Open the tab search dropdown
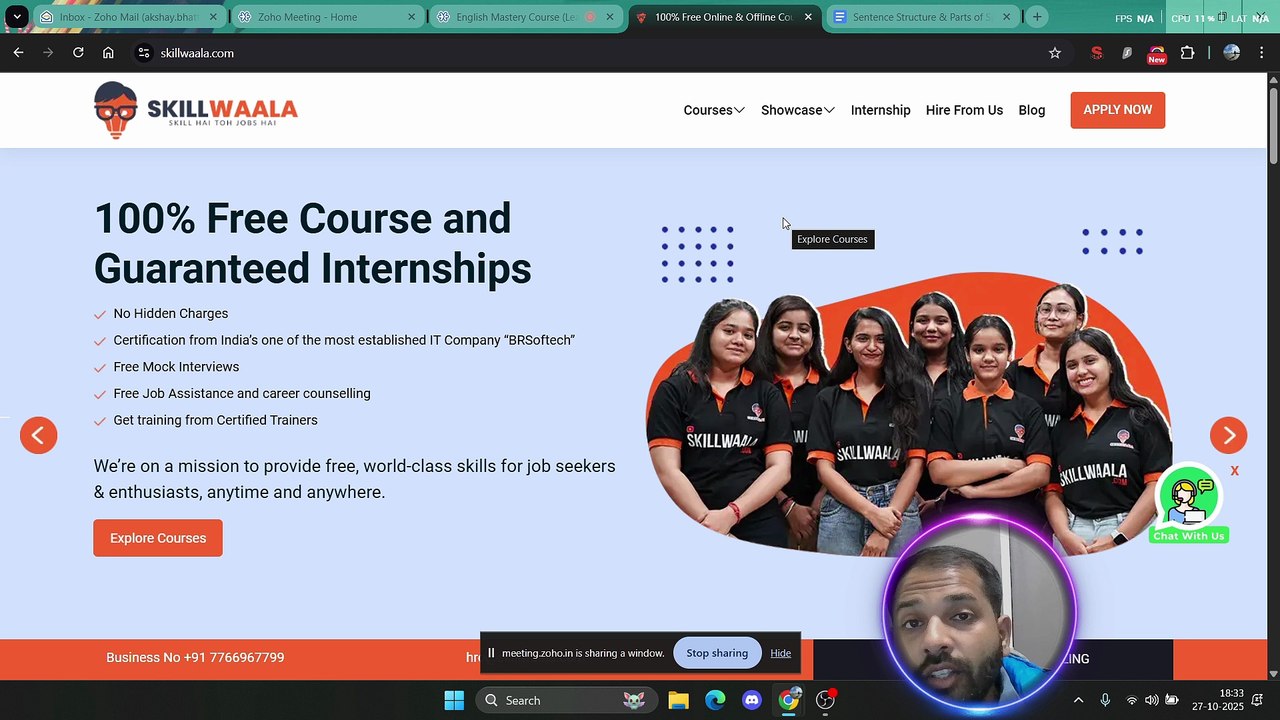This screenshot has width=1280, height=720. (17, 17)
